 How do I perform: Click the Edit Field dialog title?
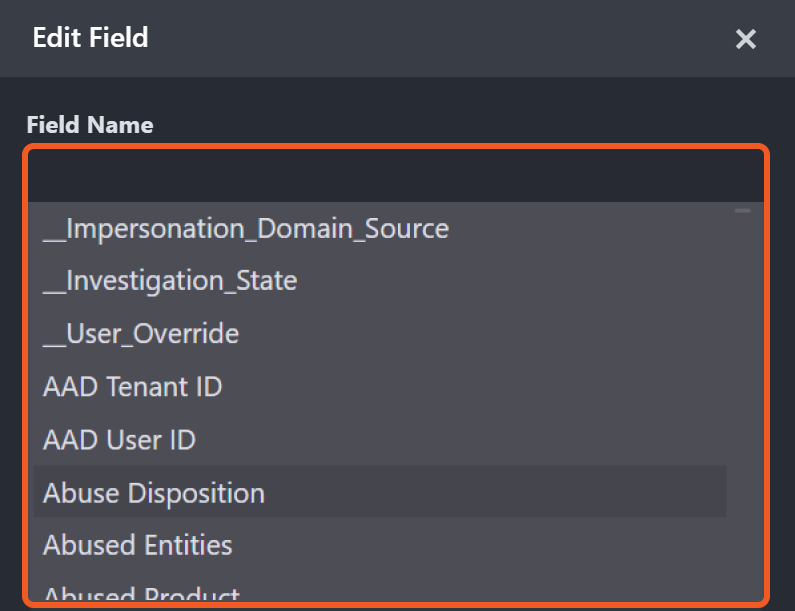90,38
